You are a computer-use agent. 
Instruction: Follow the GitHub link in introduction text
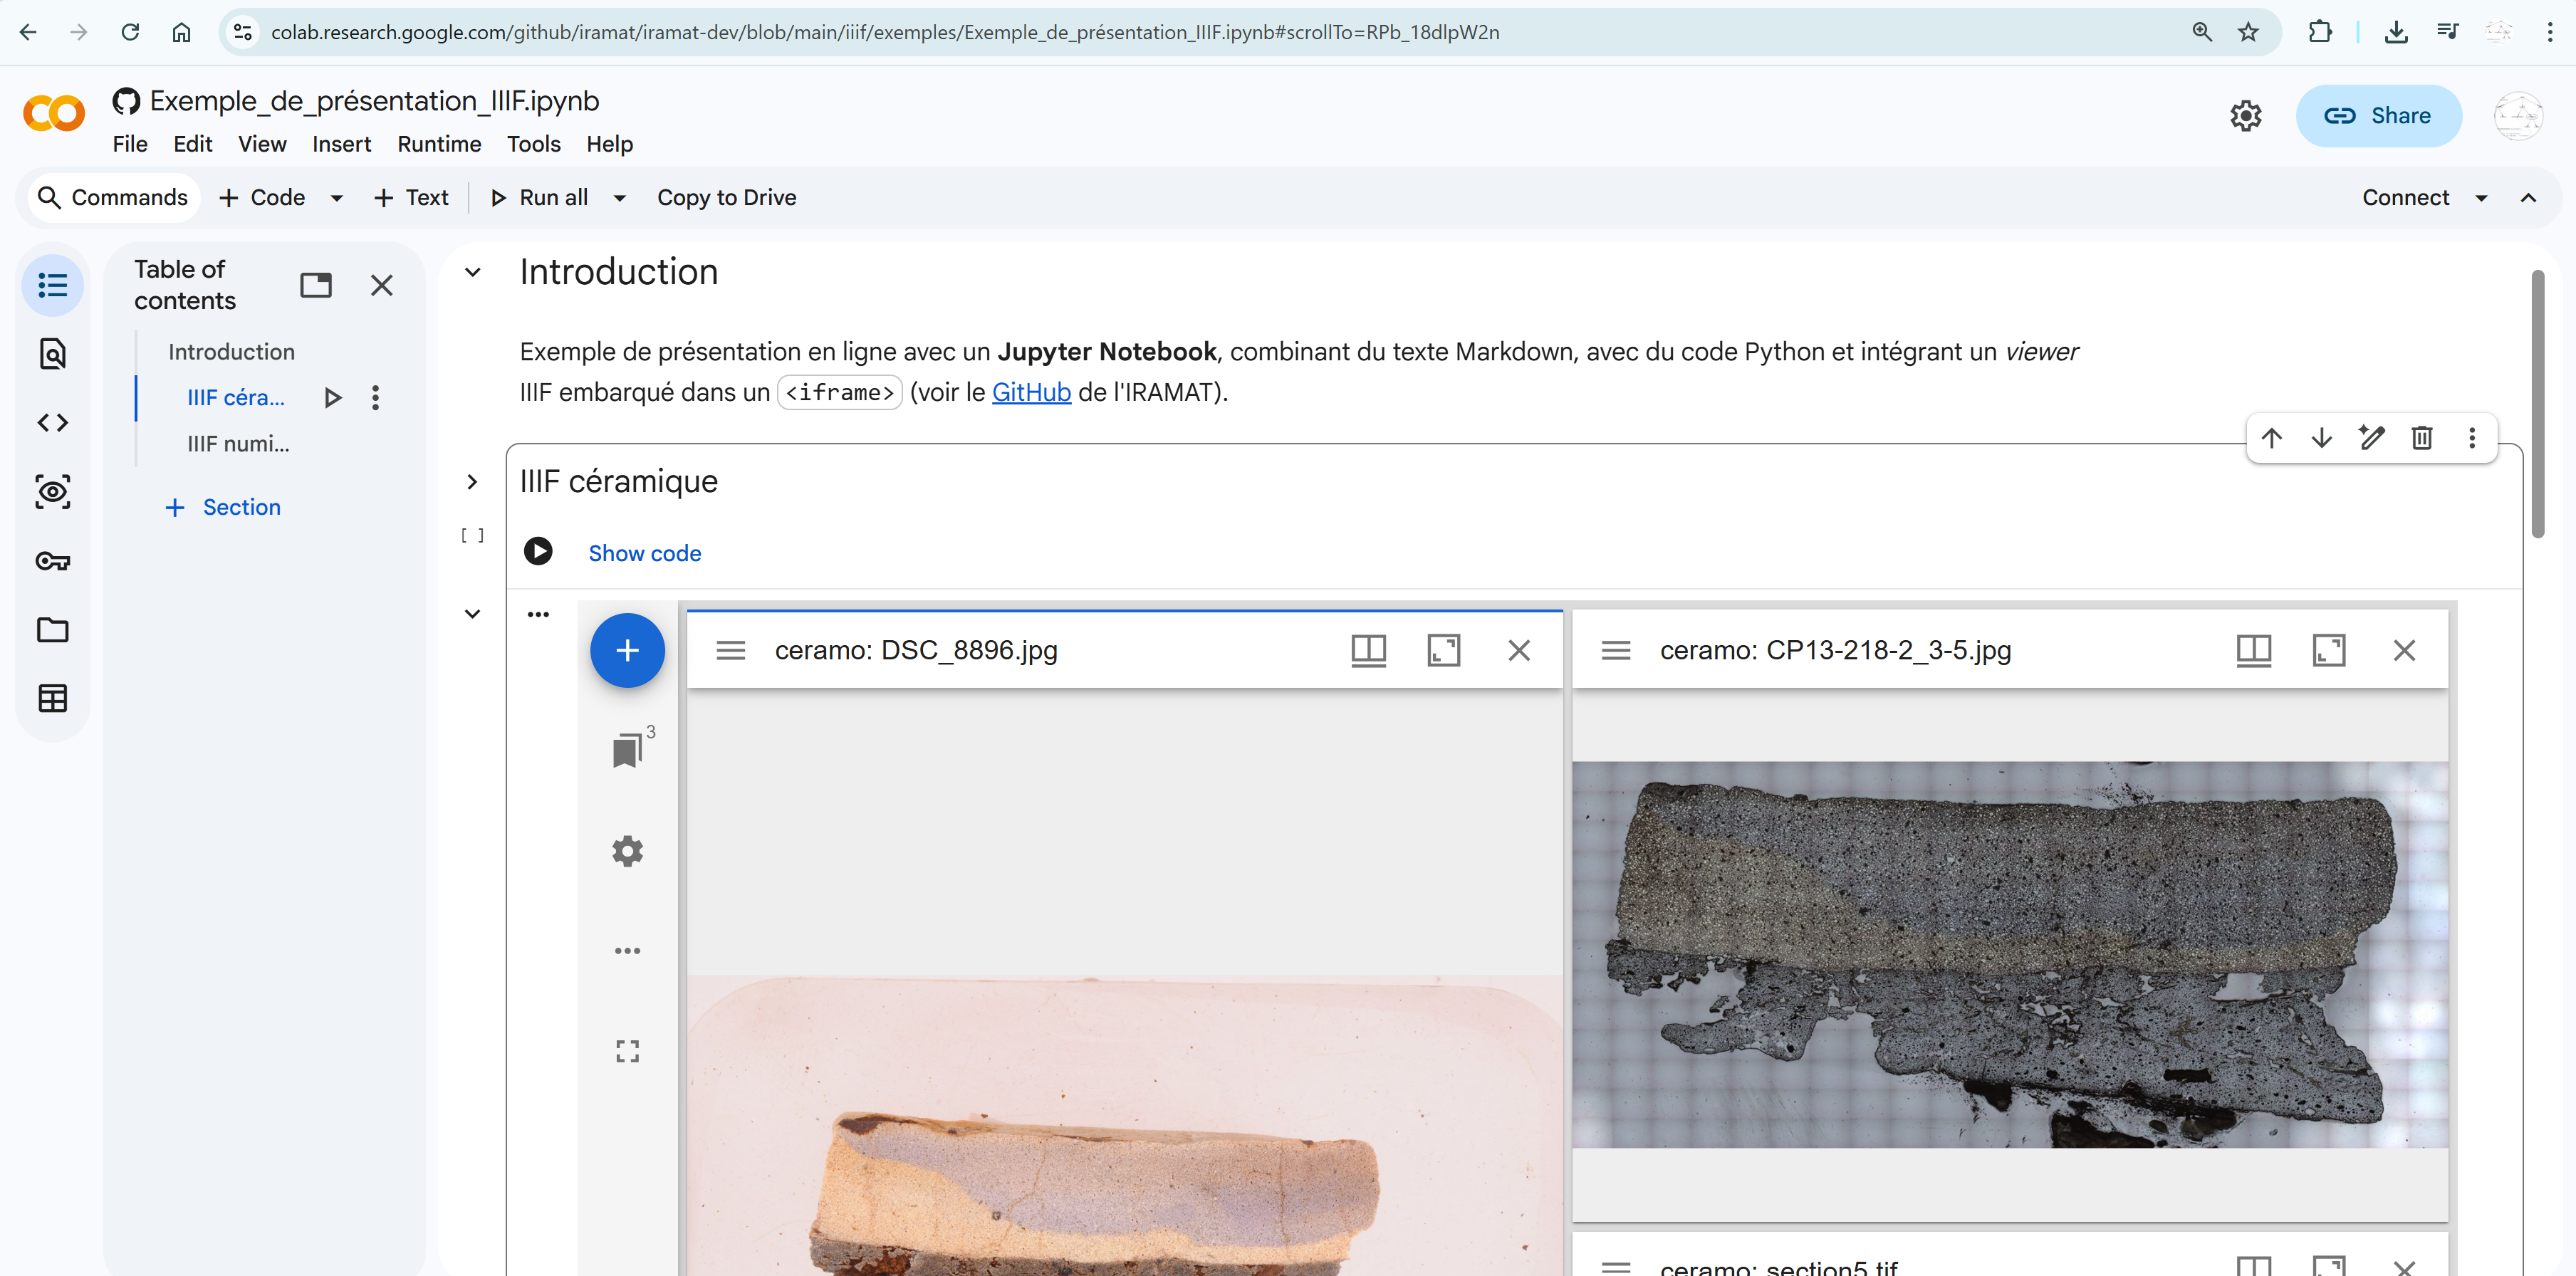click(x=1031, y=393)
